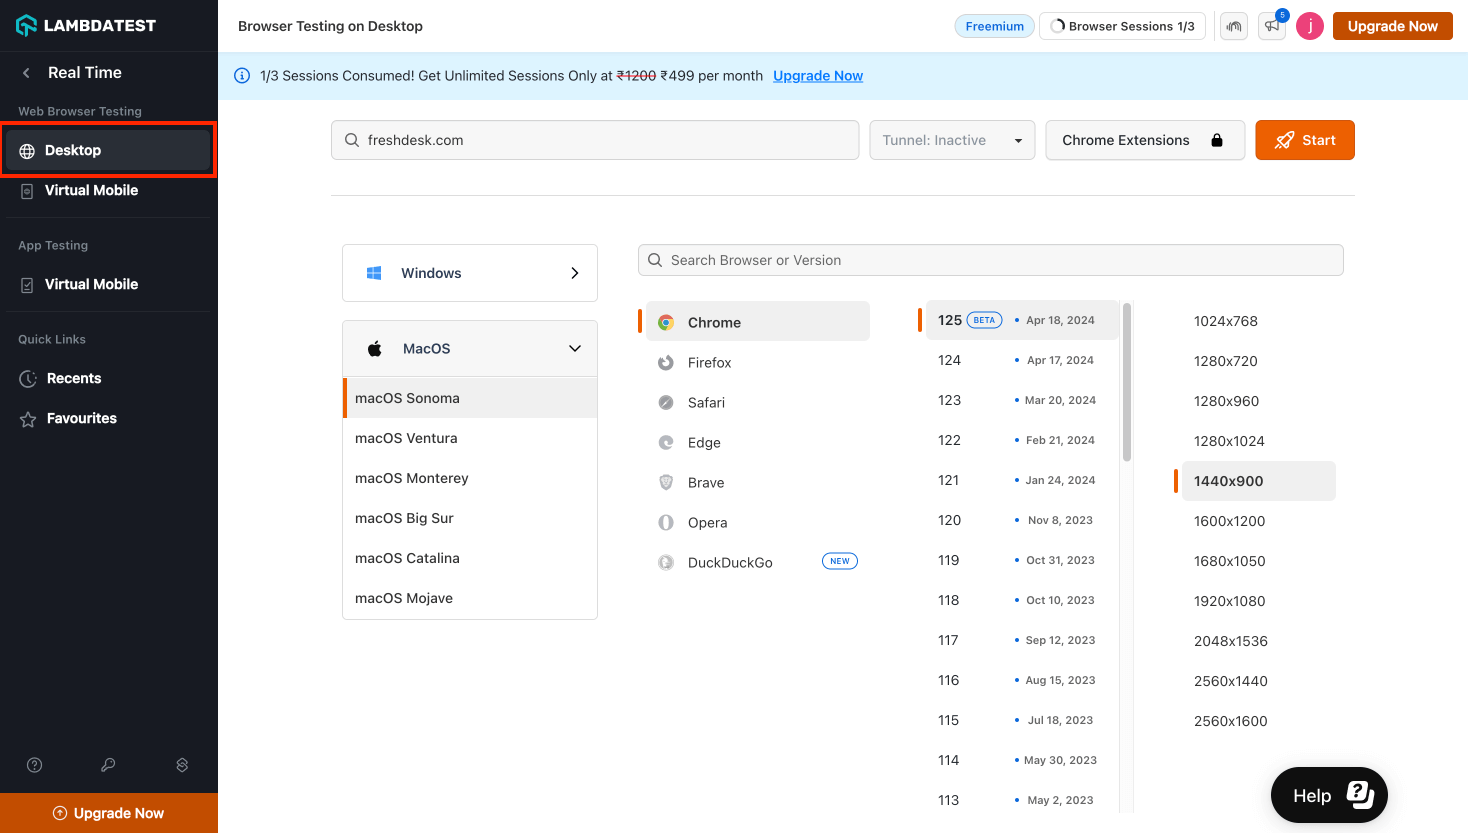The height and width of the screenshot is (833, 1468).
Task: Open the key icon in sidebar footer
Action: click(108, 765)
